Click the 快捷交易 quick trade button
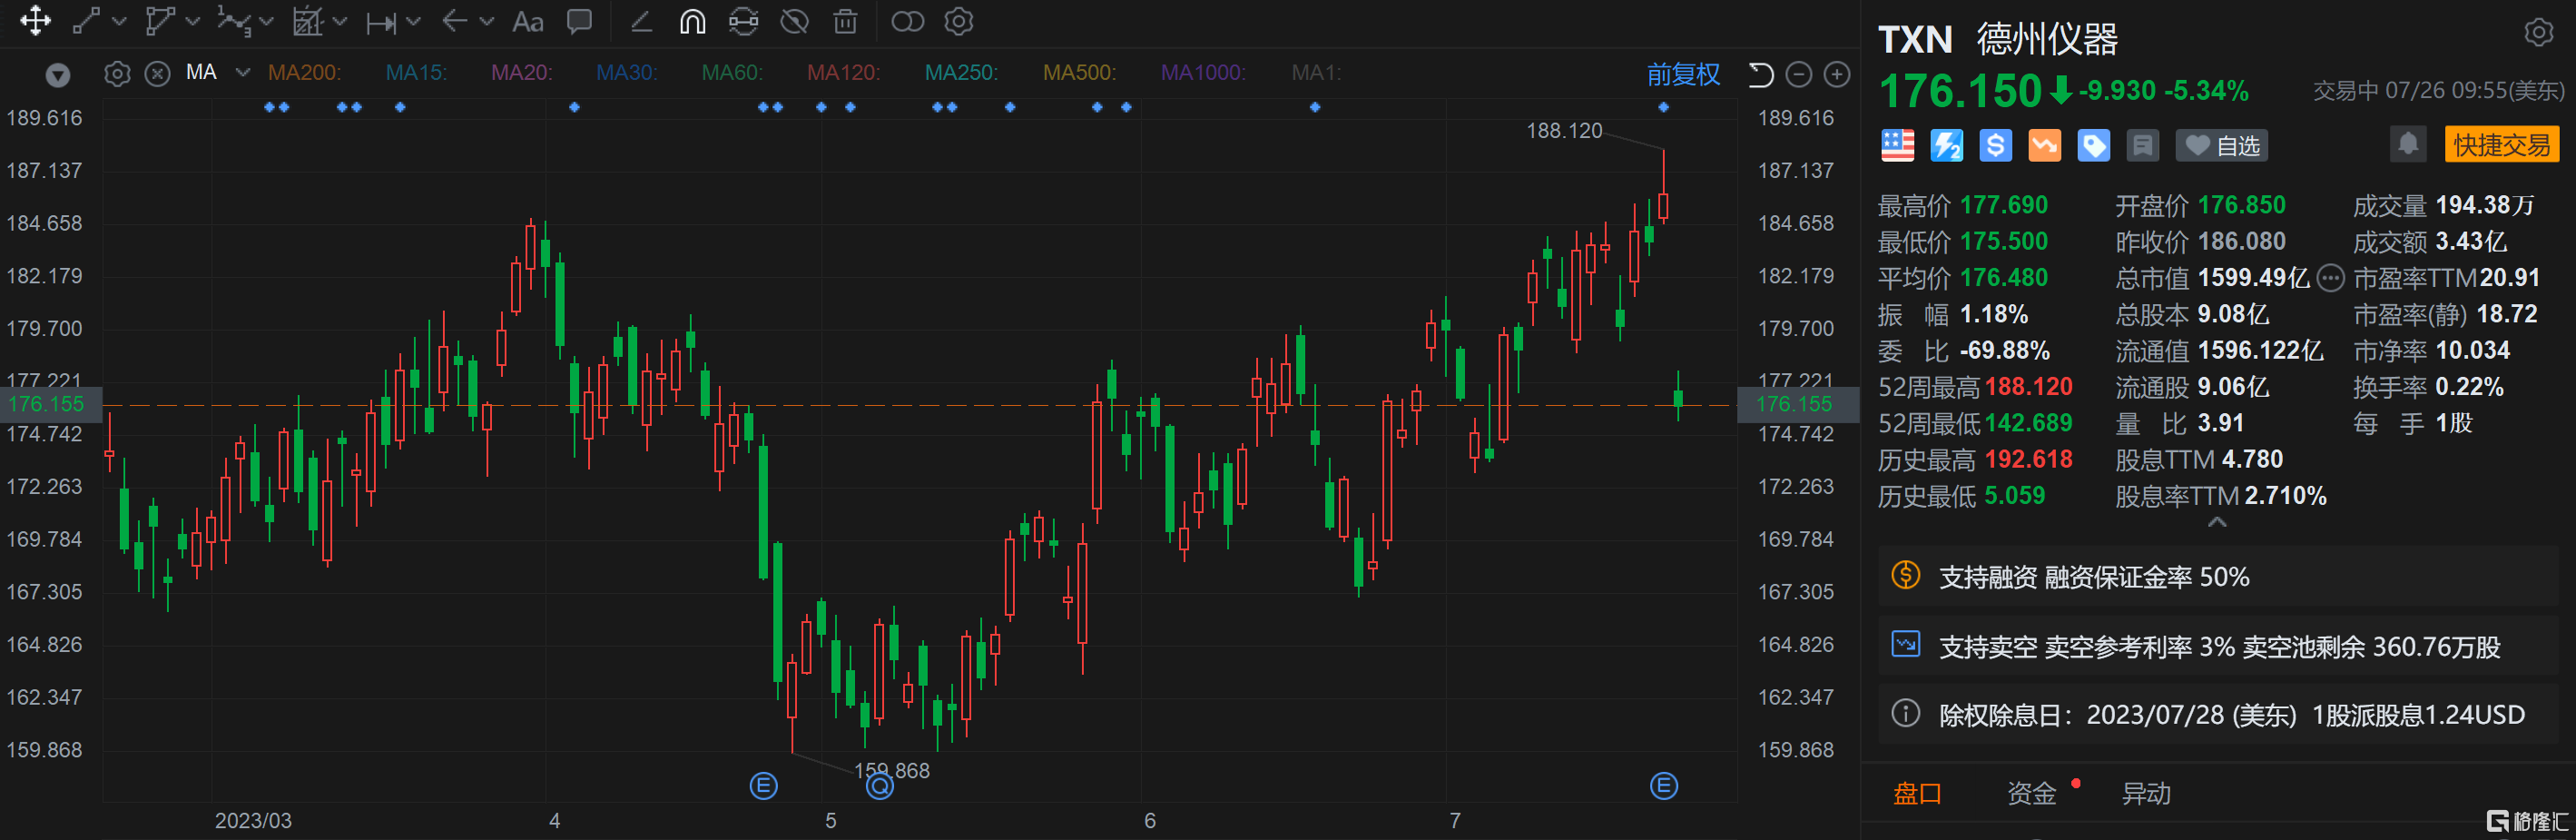 coord(2502,145)
